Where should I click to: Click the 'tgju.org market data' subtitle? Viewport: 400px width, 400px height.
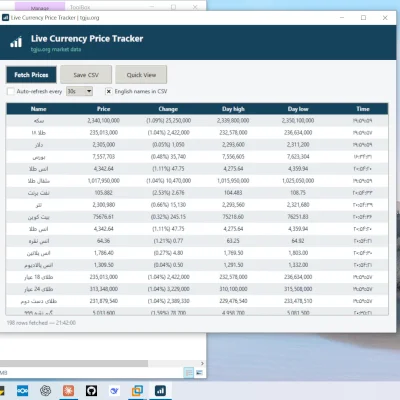[x=56, y=49]
